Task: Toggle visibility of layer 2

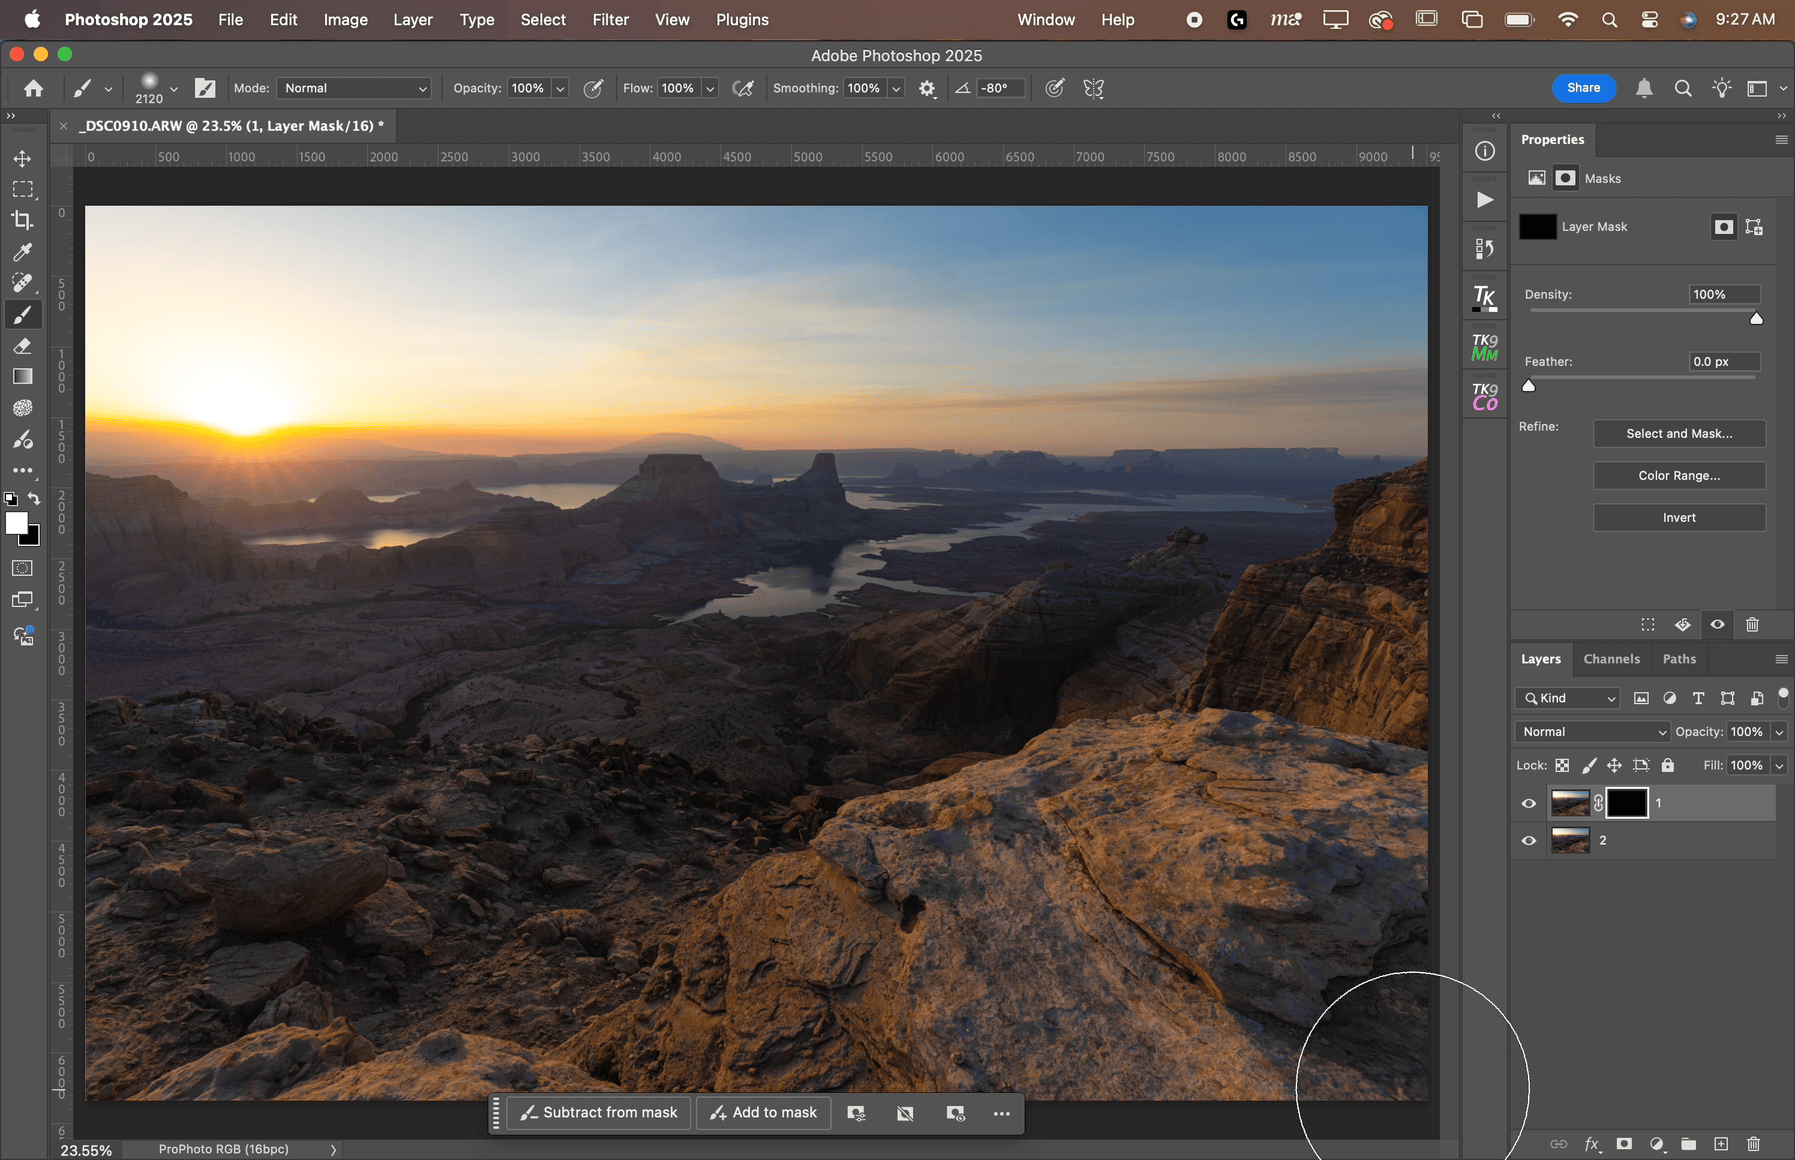Action: [x=1529, y=841]
